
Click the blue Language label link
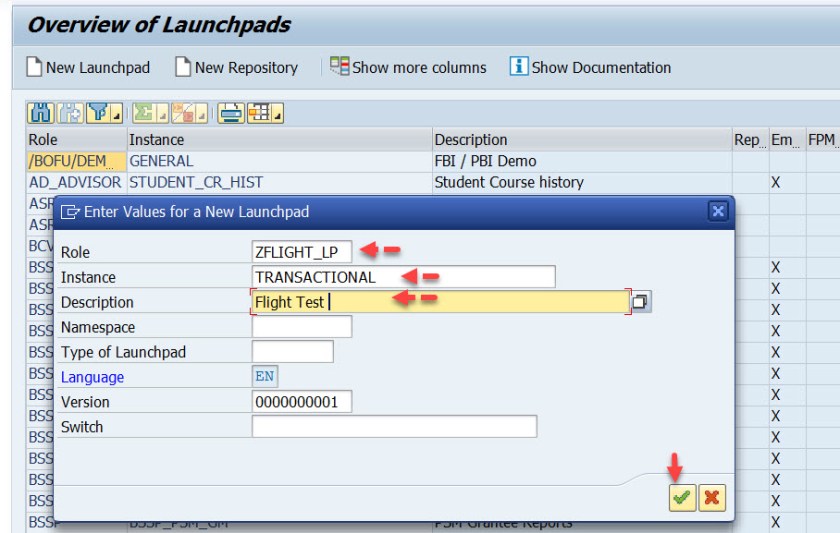pos(92,377)
